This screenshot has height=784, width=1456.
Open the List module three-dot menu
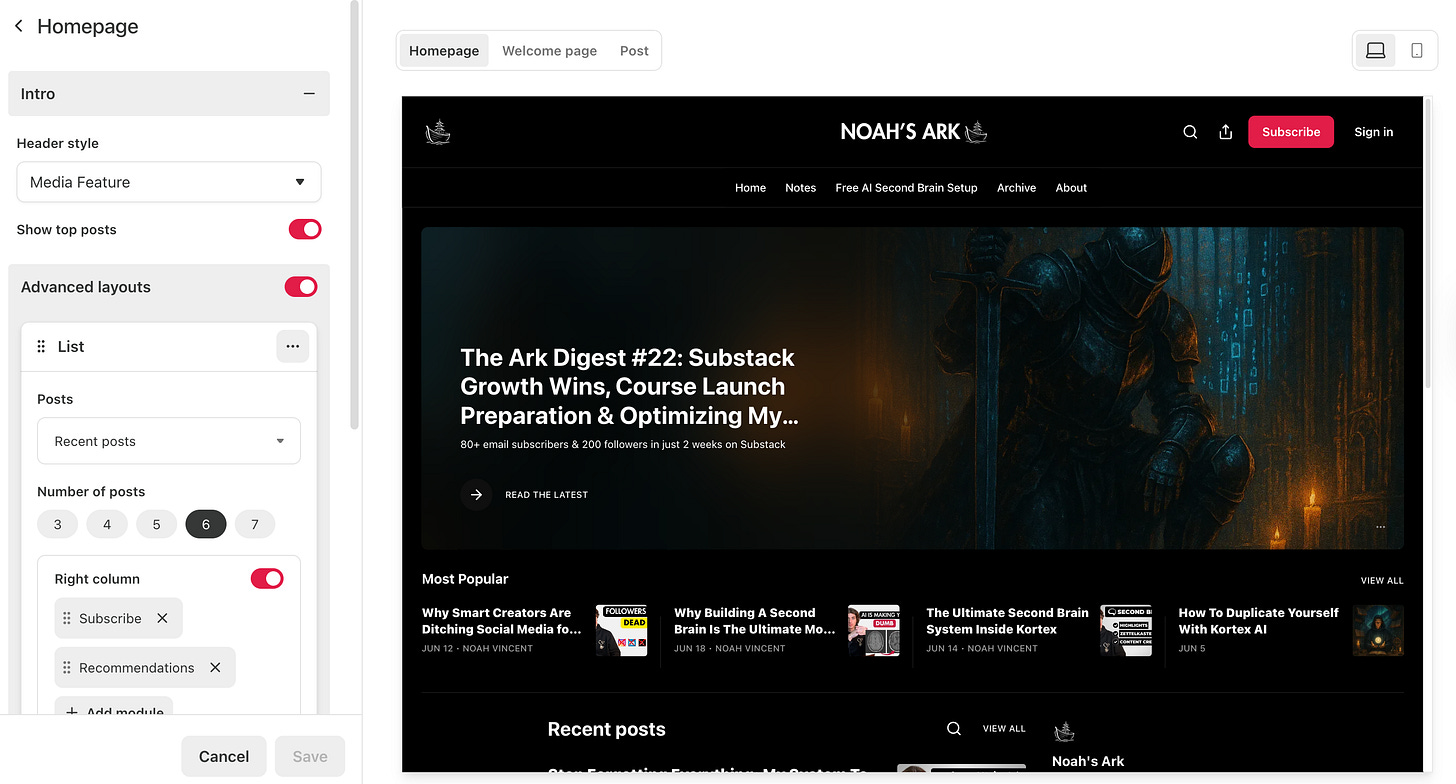click(x=292, y=346)
